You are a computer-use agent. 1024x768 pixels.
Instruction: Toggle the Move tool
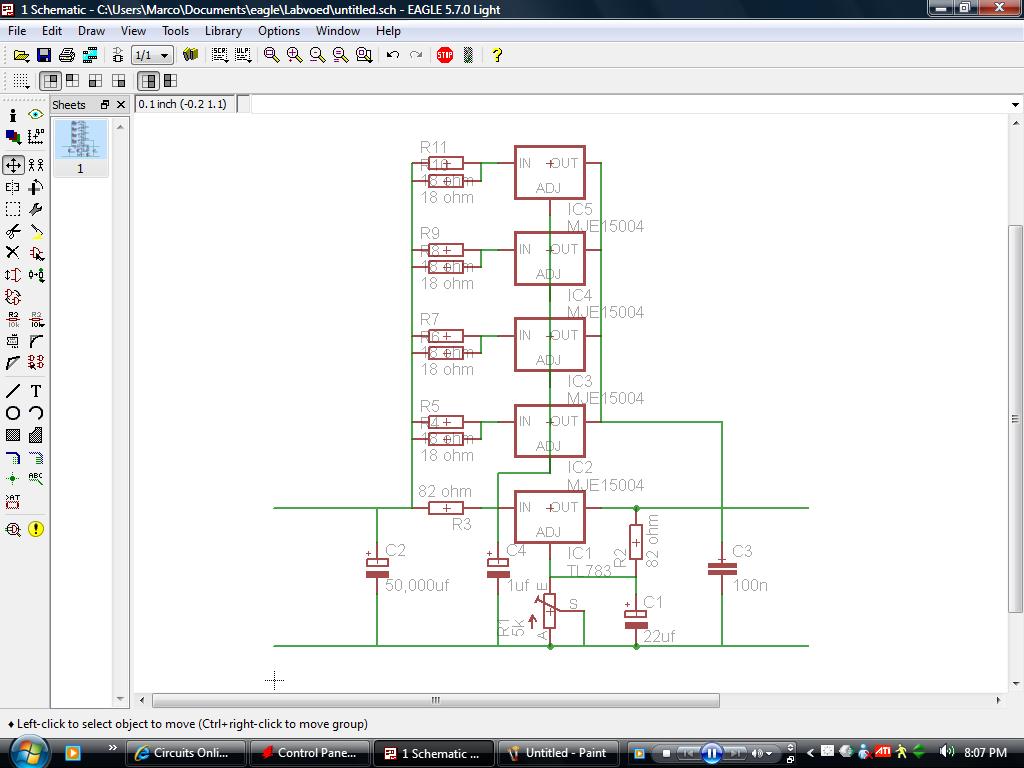pos(13,165)
